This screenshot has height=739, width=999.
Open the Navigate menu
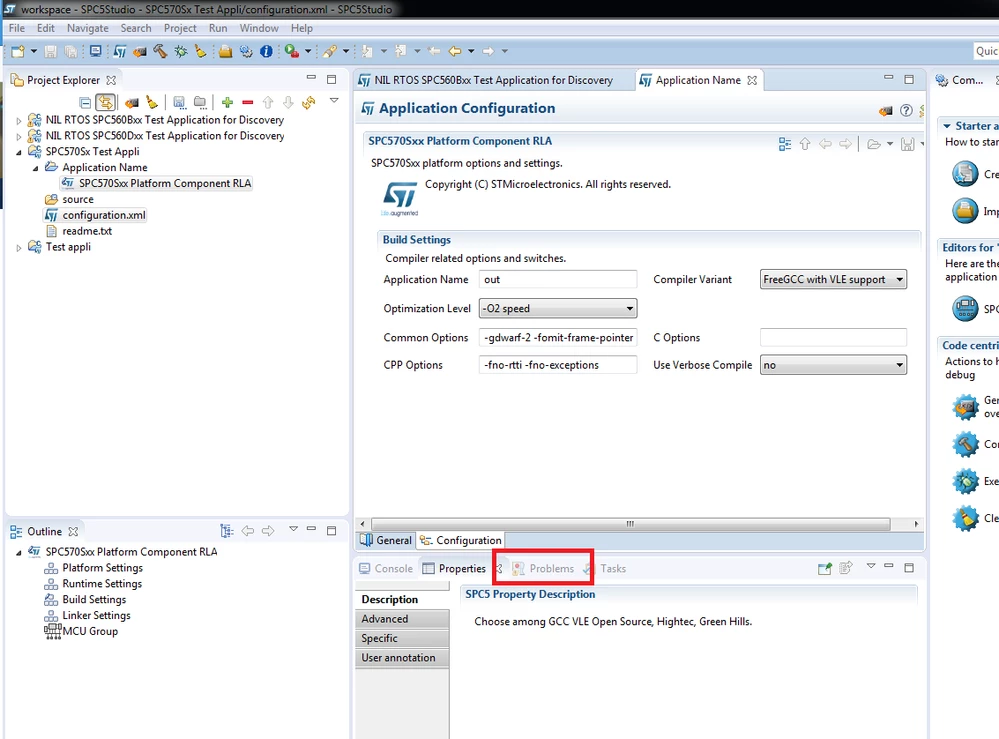[x=87, y=28]
